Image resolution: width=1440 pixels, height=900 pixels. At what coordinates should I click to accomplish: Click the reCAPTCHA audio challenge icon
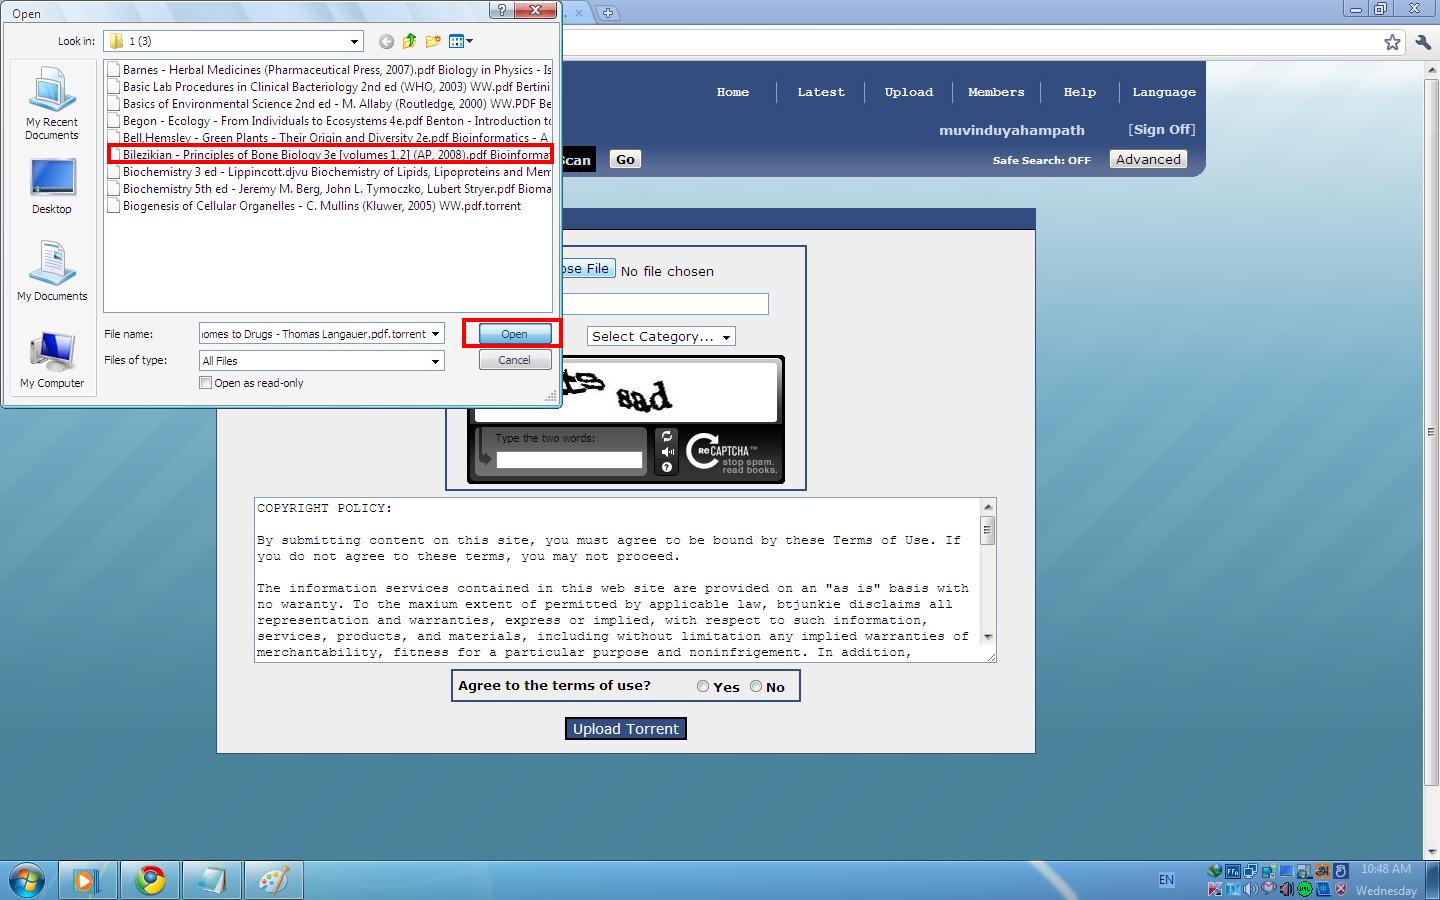[x=667, y=452]
